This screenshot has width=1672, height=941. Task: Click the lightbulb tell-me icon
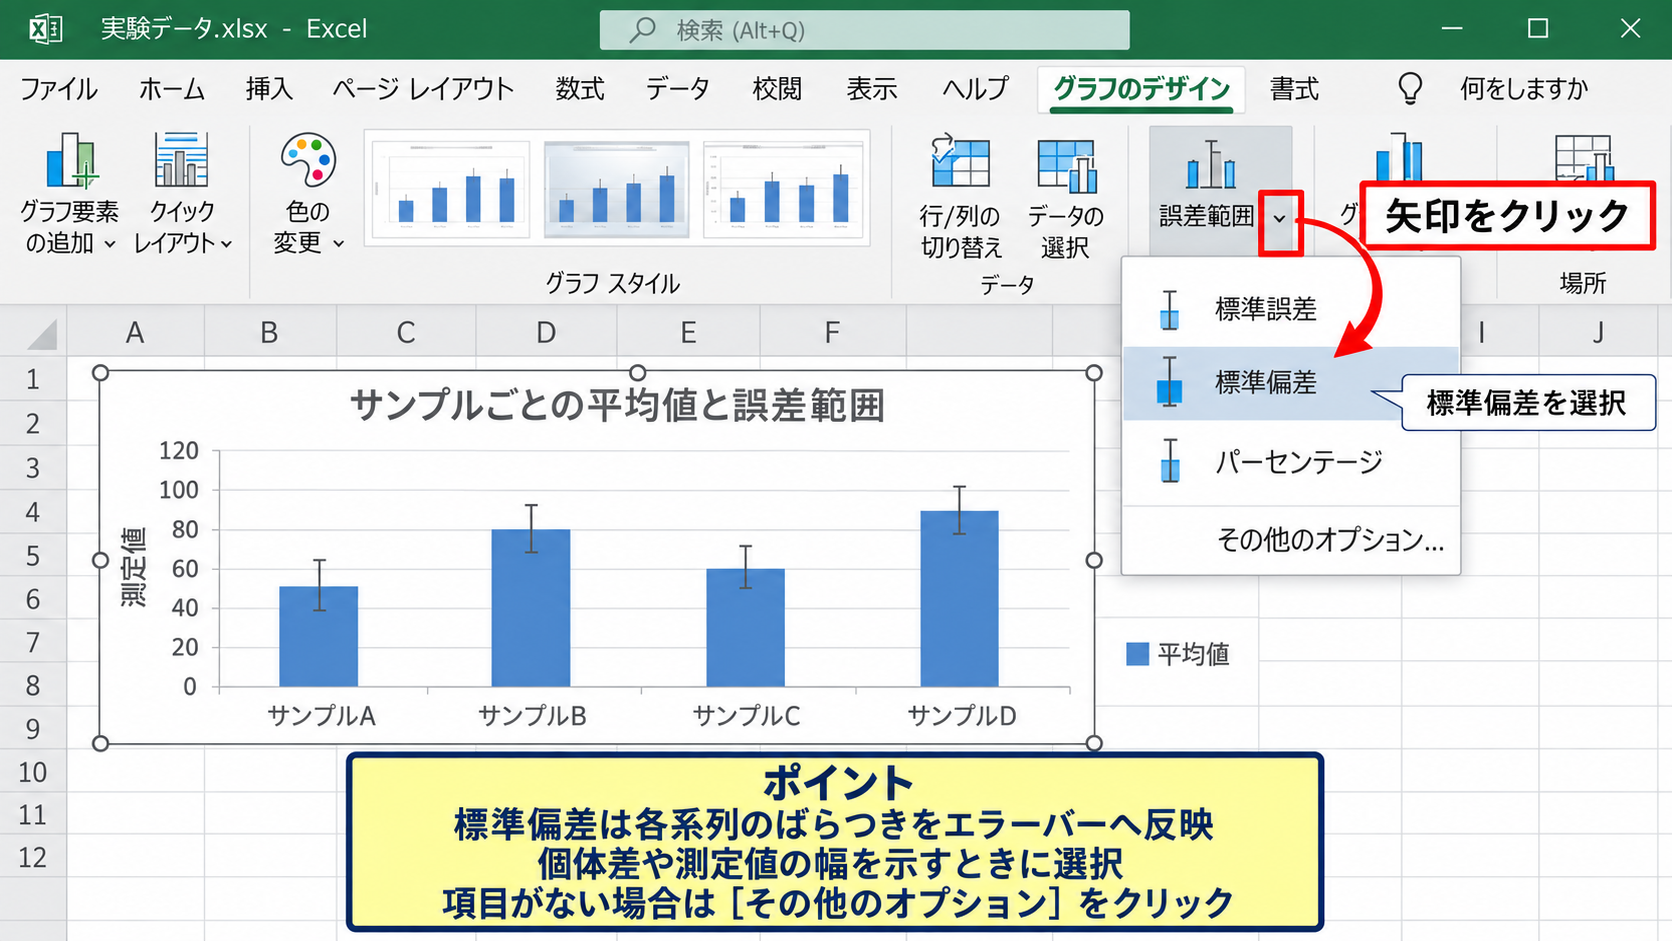tap(1410, 89)
